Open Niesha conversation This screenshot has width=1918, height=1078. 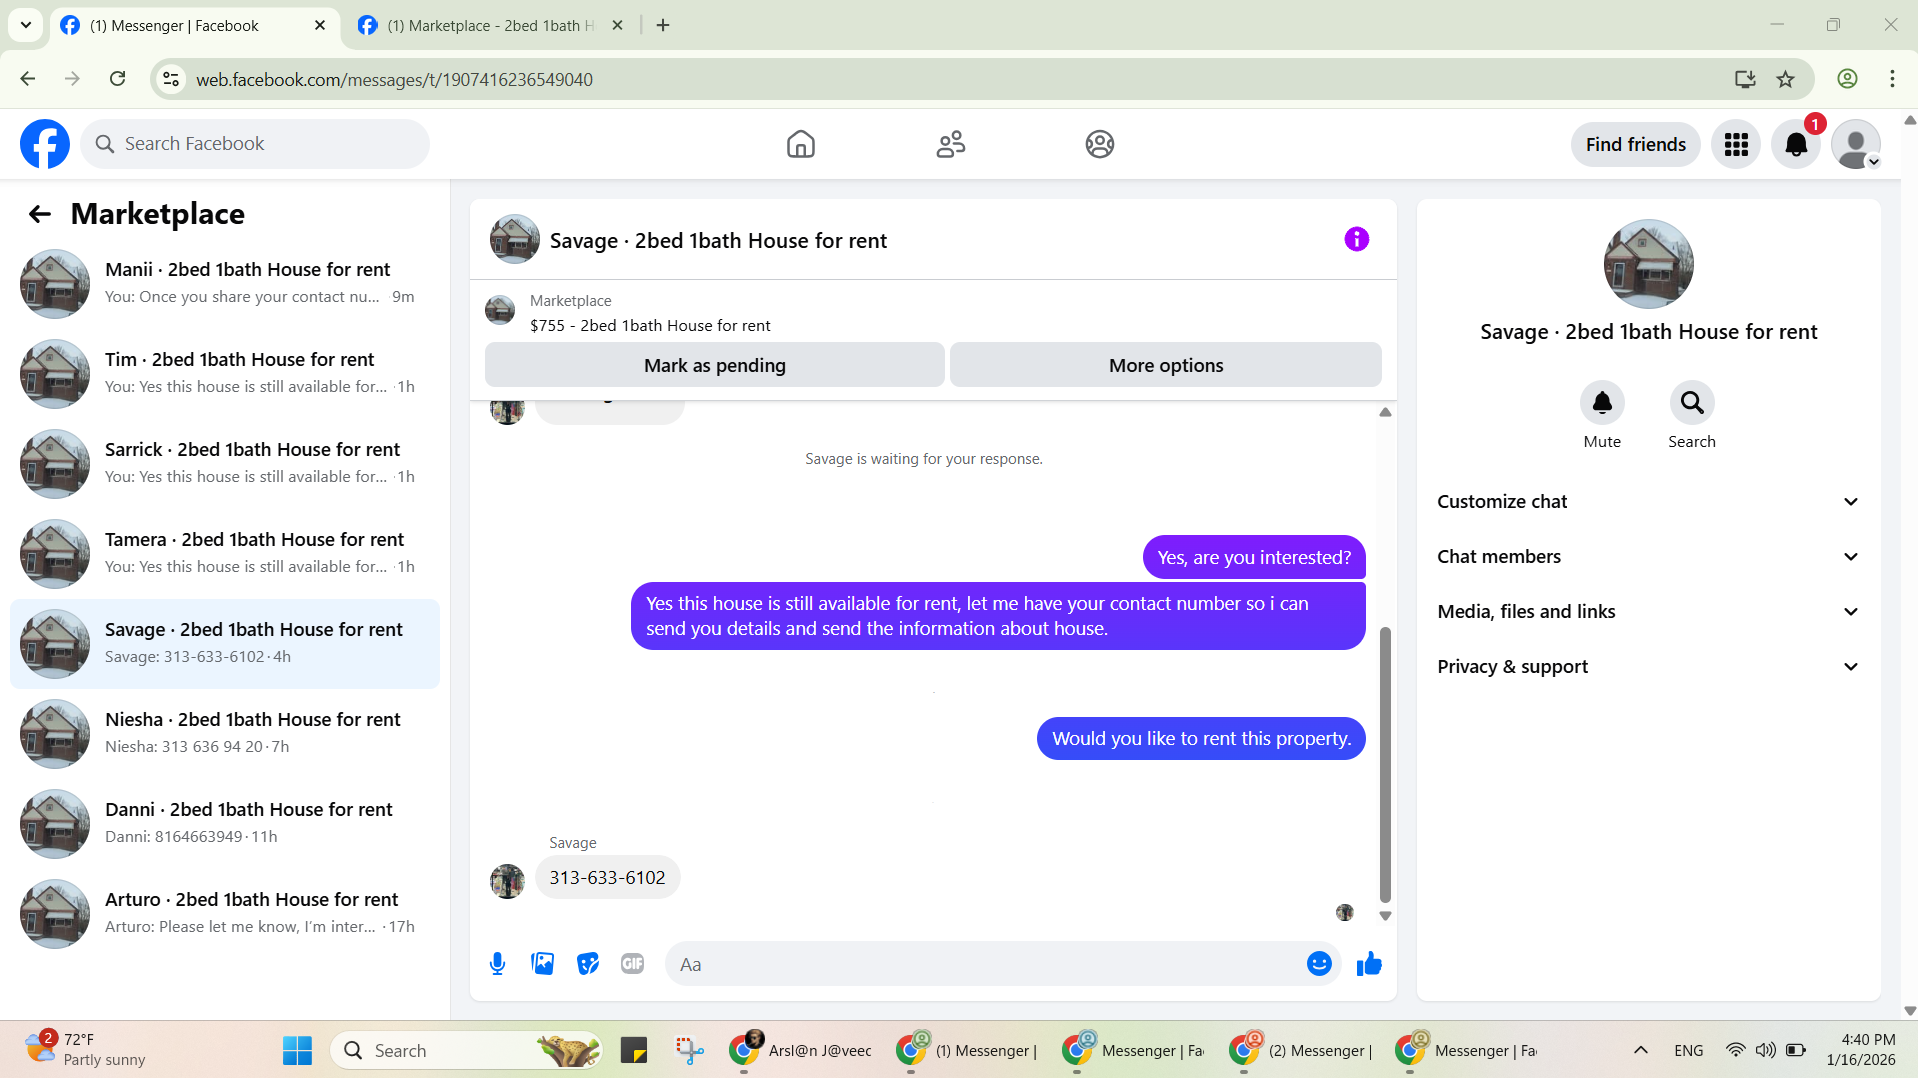tap(225, 734)
